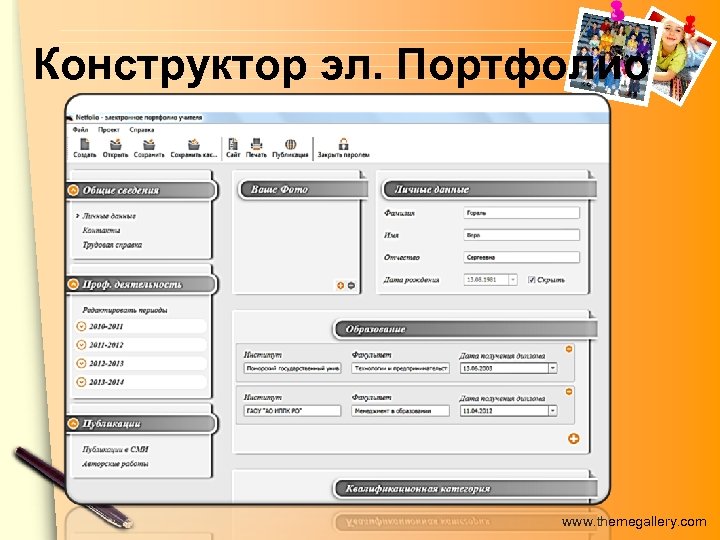Screen dimensions: 720x540
Task: Collapse the Проф. деятельность section
Action: (73, 284)
